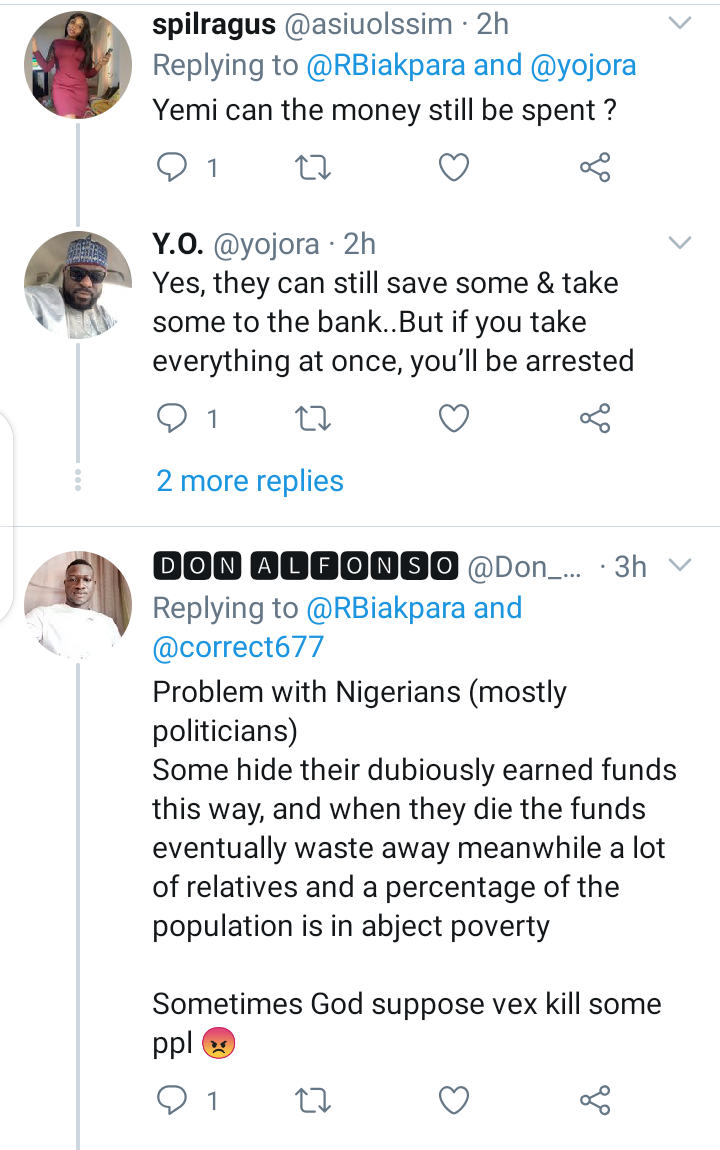The width and height of the screenshot is (720, 1150).
Task: Open spilragus's profile picture
Action: [x=78, y=70]
